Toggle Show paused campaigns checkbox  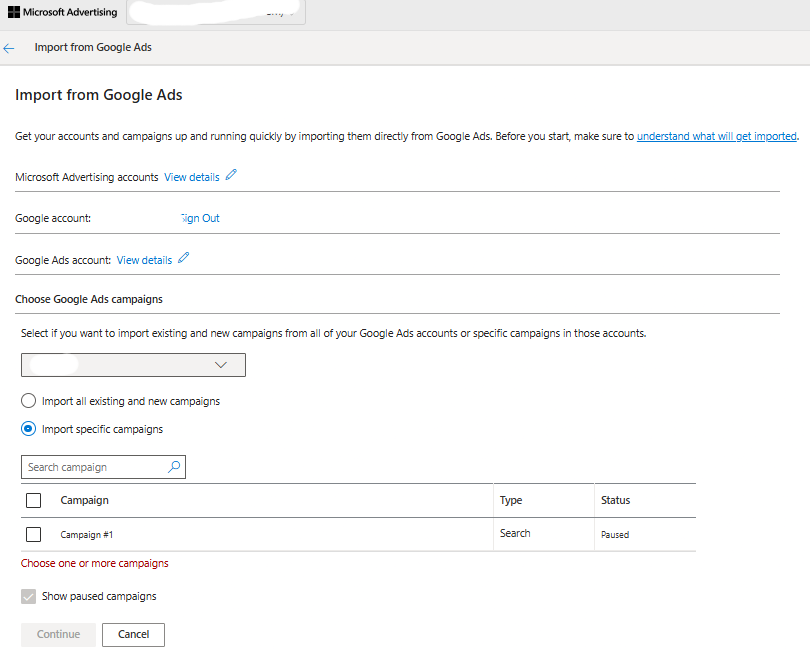[28, 596]
